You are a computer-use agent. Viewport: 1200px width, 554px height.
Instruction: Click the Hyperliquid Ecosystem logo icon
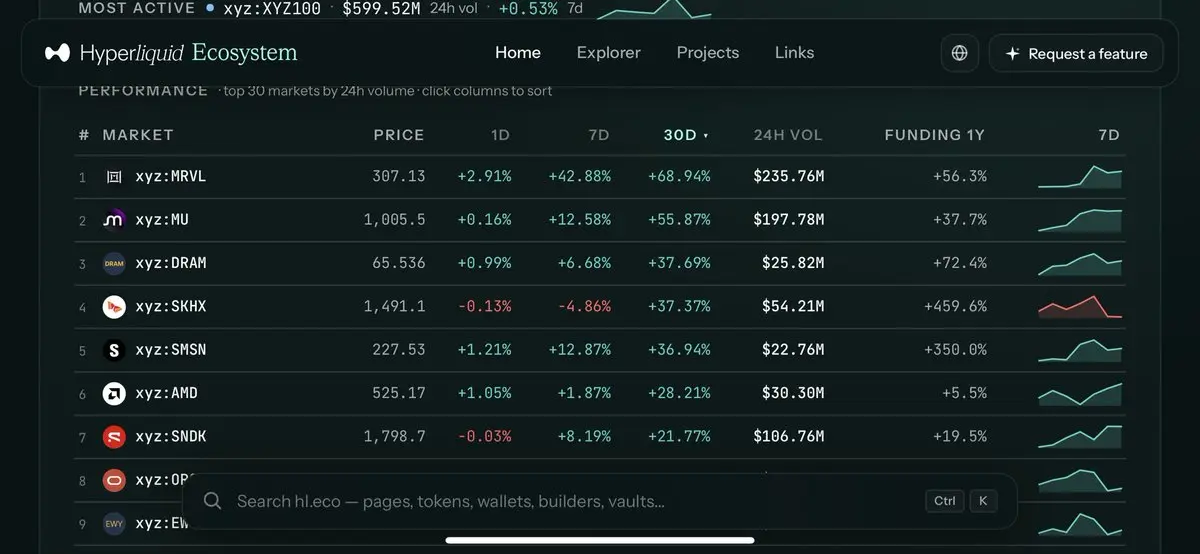click(x=57, y=53)
